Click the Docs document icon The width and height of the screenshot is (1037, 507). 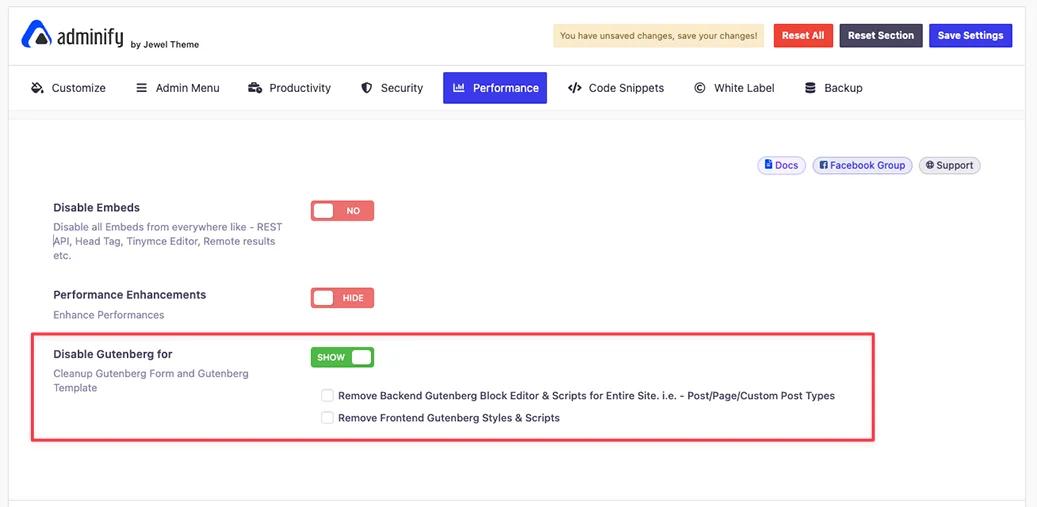click(768, 165)
